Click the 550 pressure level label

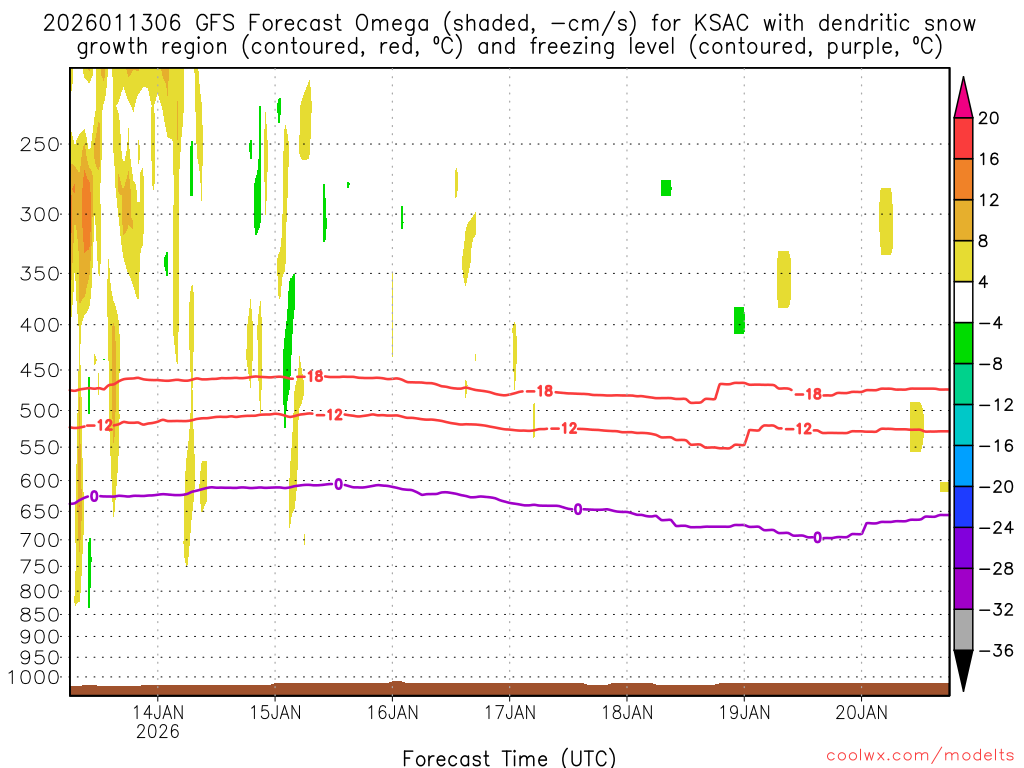coord(40,447)
